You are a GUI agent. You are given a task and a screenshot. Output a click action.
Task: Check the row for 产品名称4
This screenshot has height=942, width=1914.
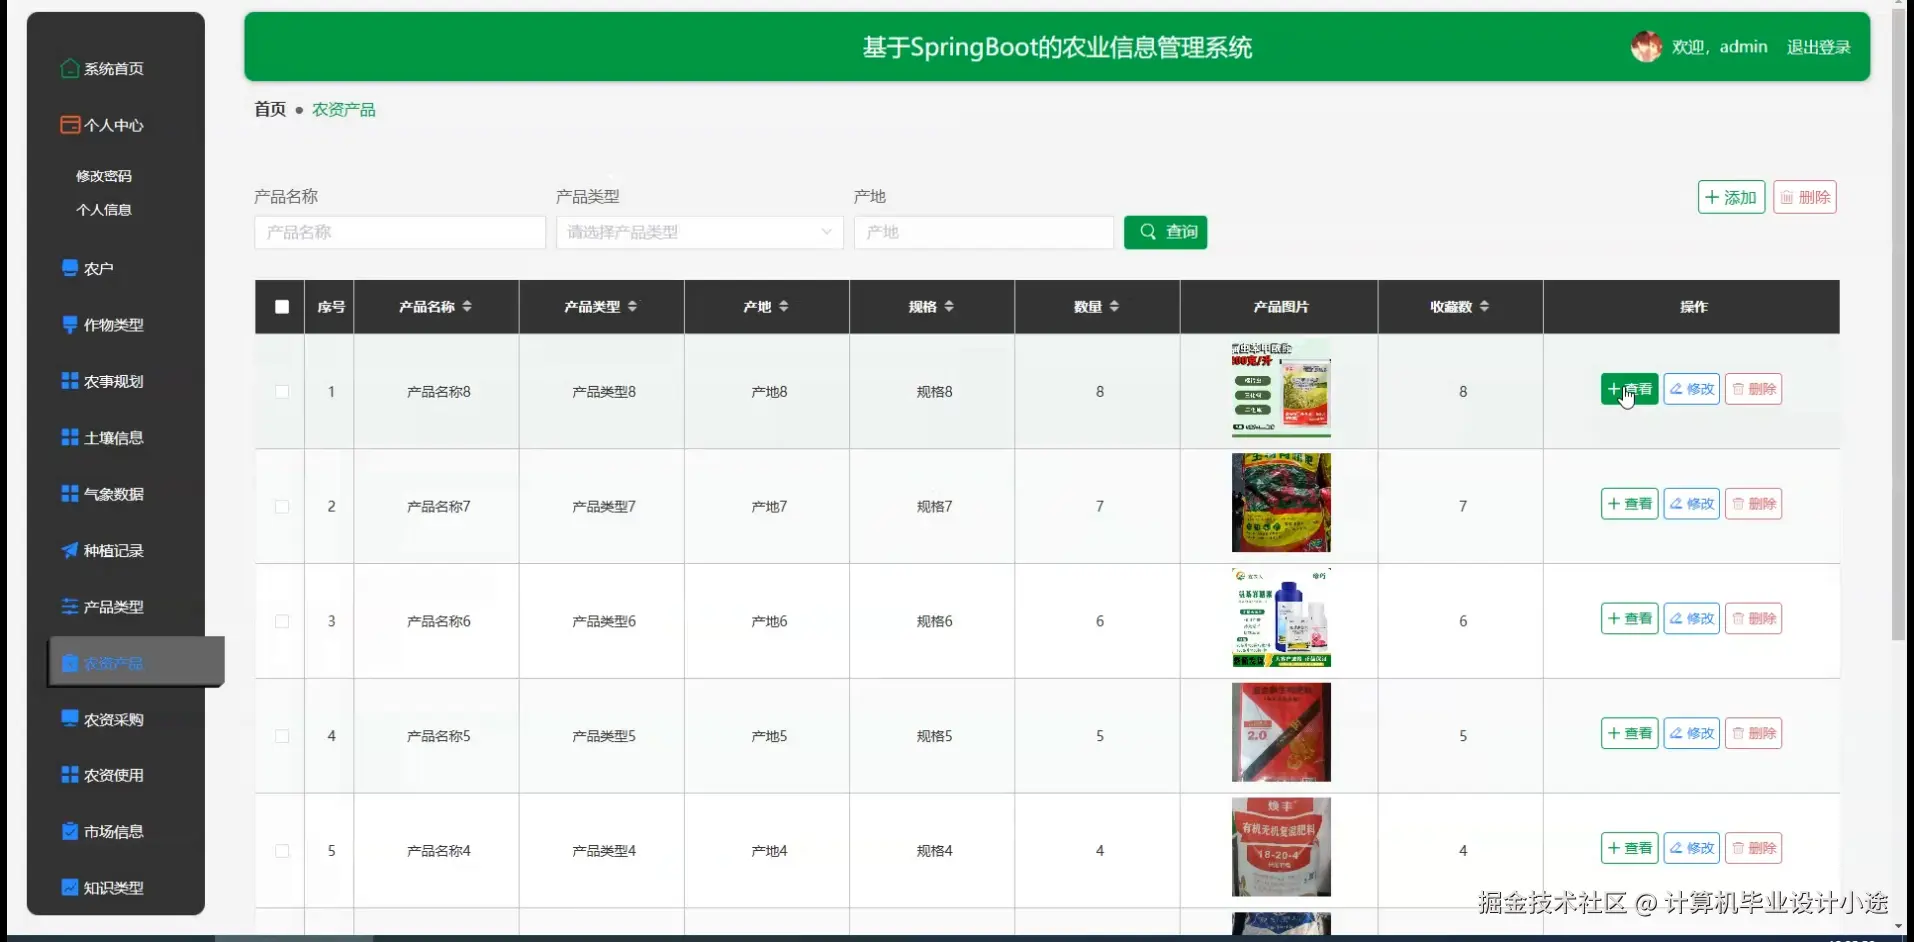pyautogui.click(x=282, y=851)
